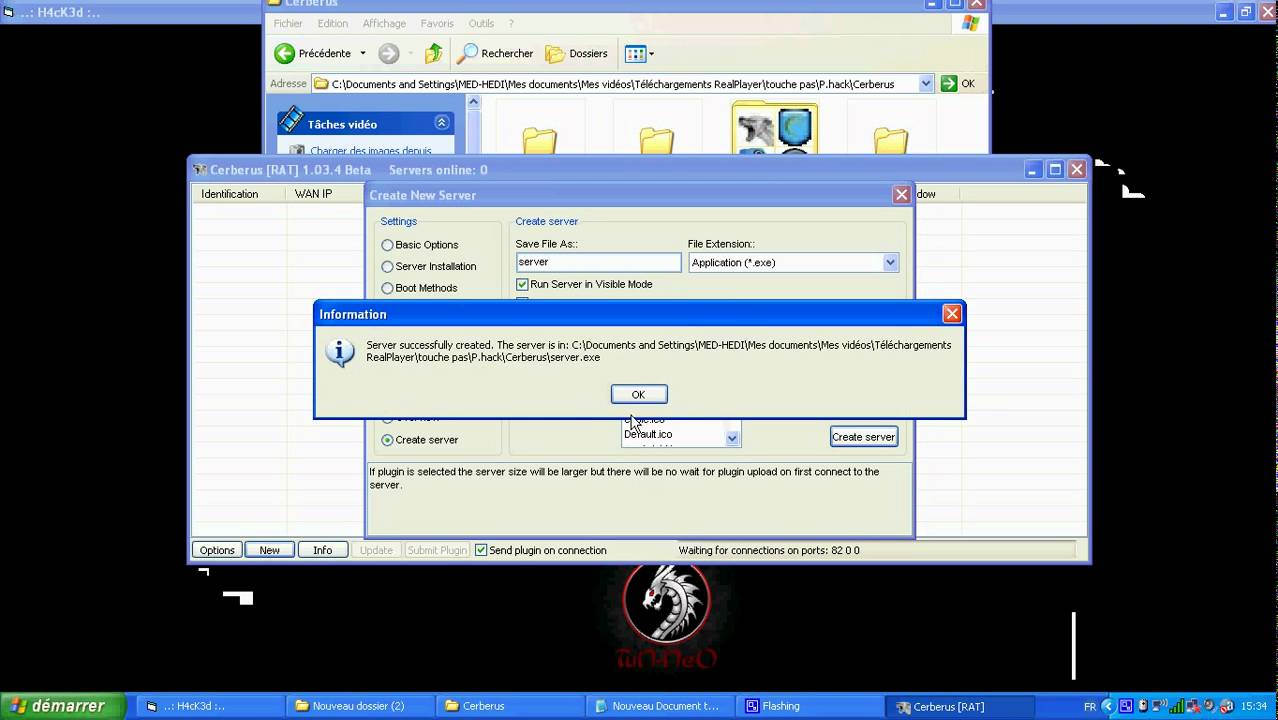Click the Charger des images depuis link

pos(371,151)
